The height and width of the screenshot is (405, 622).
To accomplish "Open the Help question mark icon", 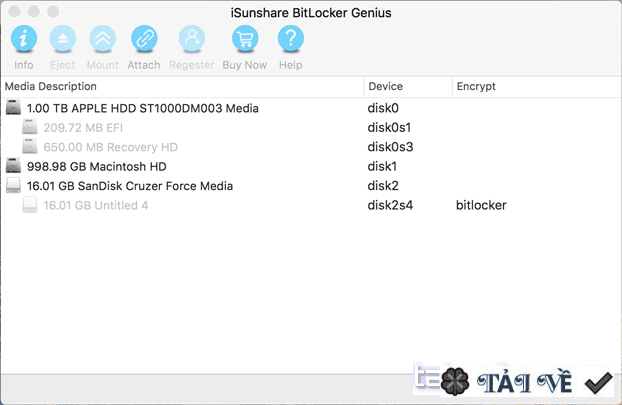I will (290, 38).
